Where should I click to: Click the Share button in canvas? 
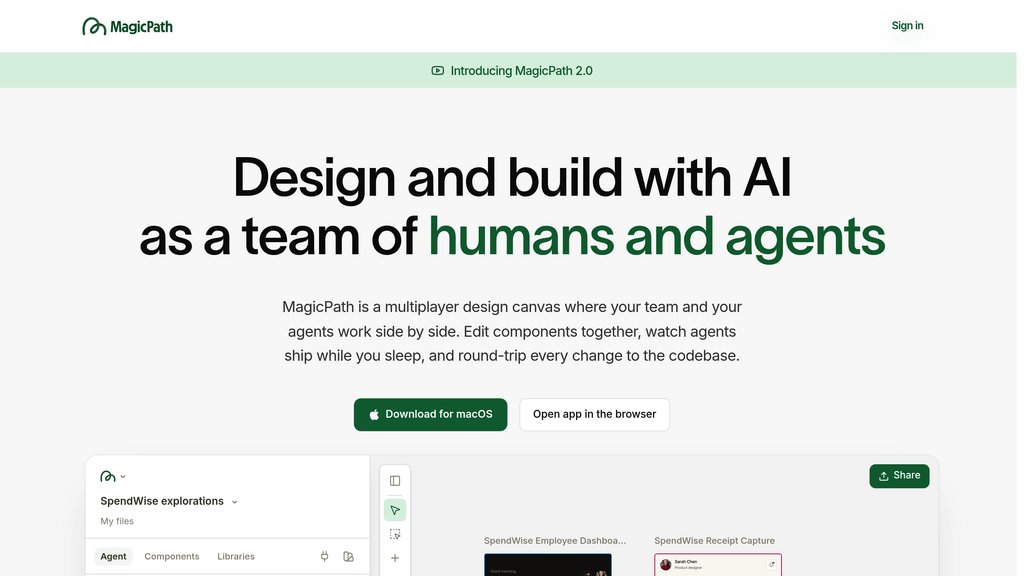click(899, 475)
